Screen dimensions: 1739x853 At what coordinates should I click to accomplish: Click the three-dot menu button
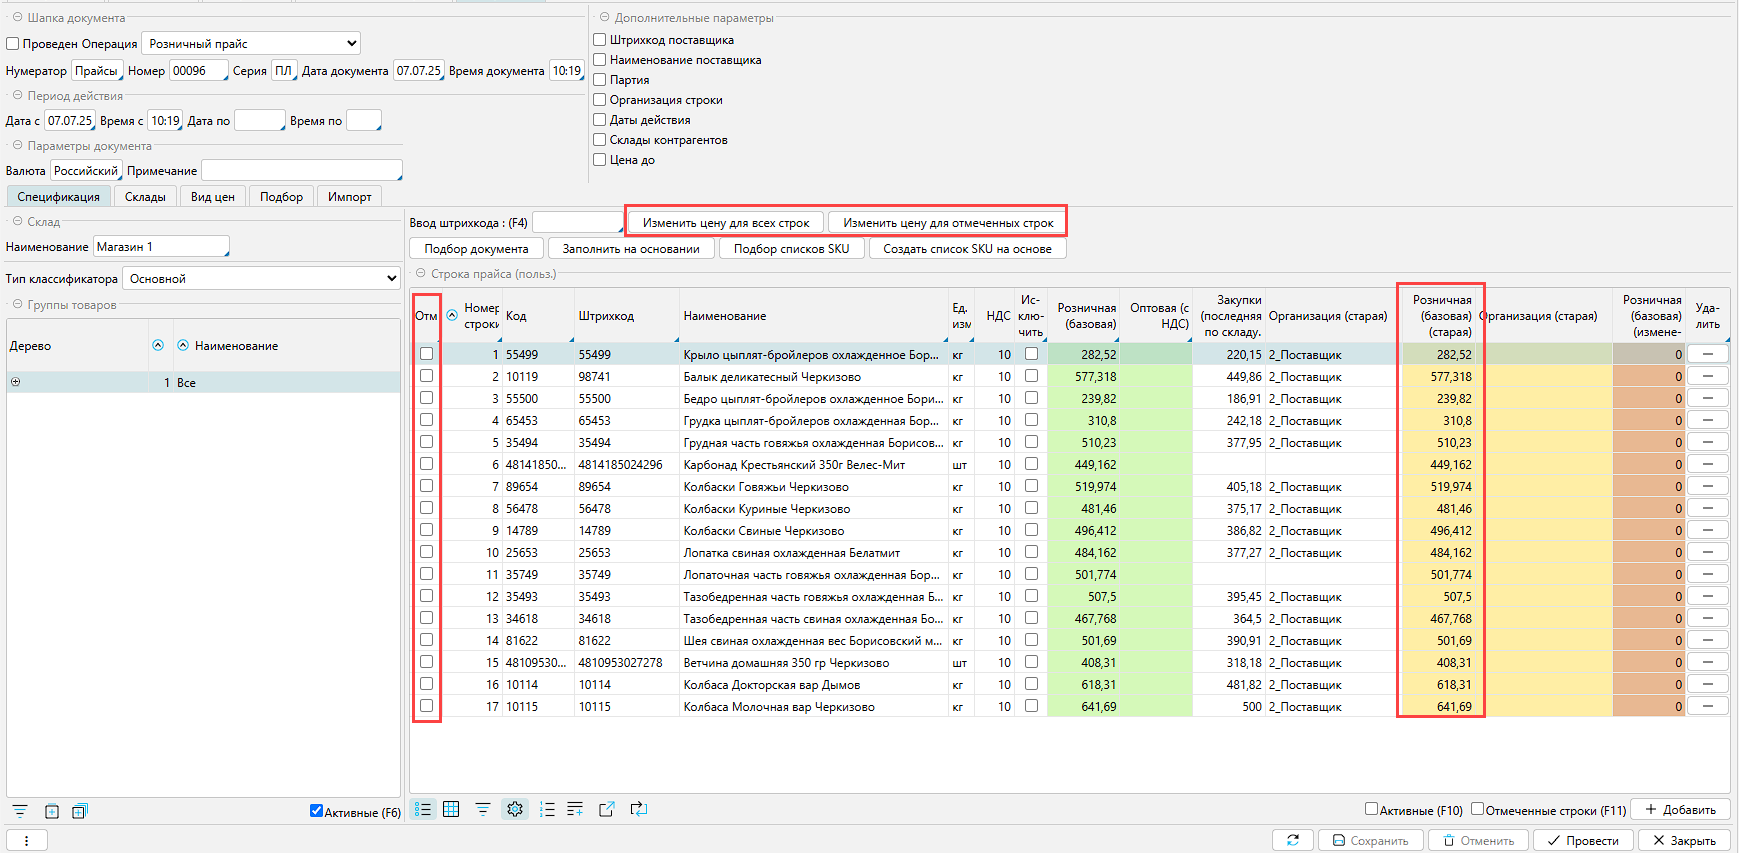pos(26,841)
